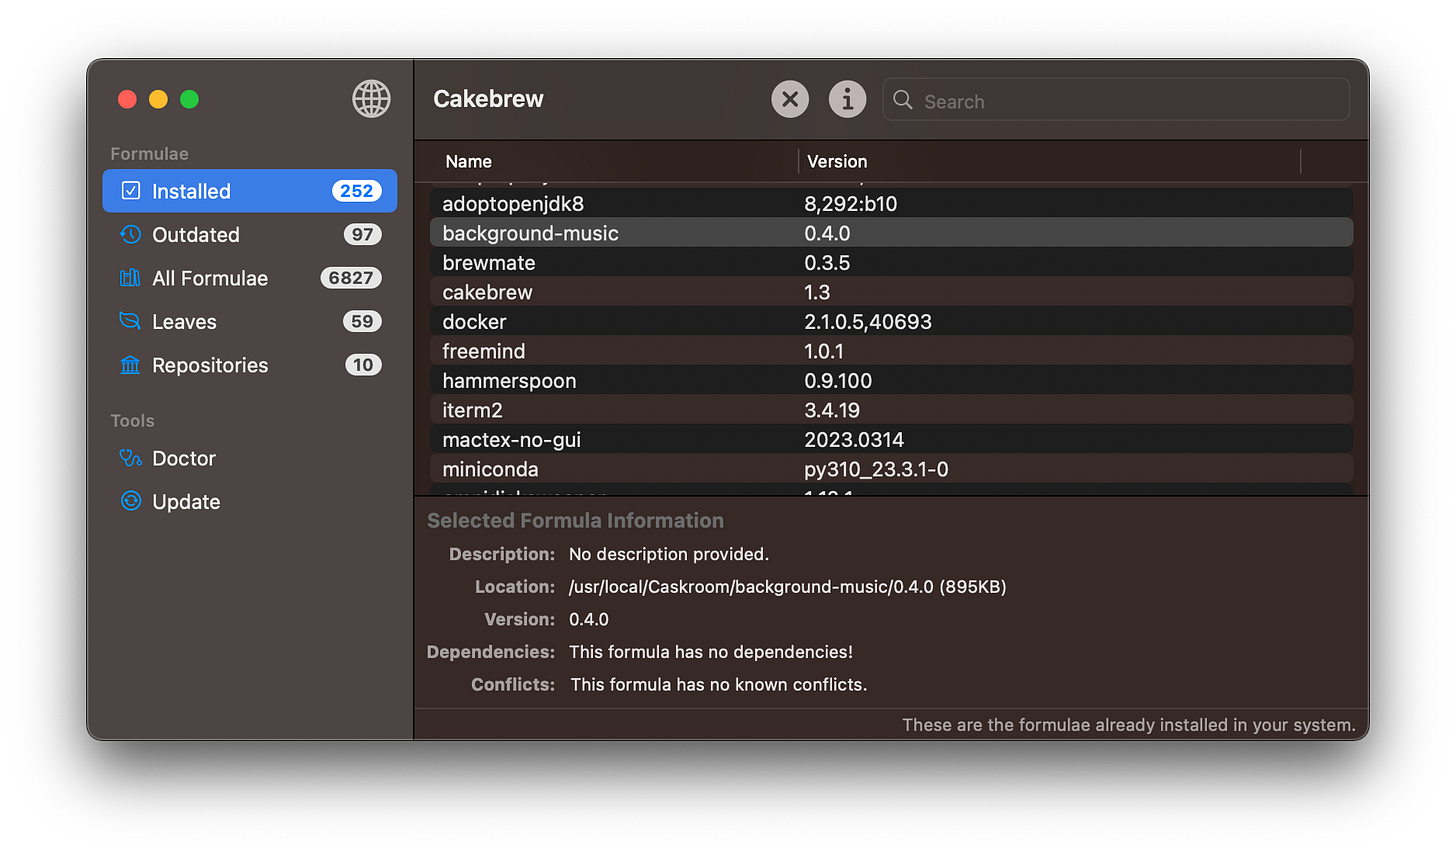Click the Outdated clock icon
The image size is (1456, 855).
(x=131, y=234)
